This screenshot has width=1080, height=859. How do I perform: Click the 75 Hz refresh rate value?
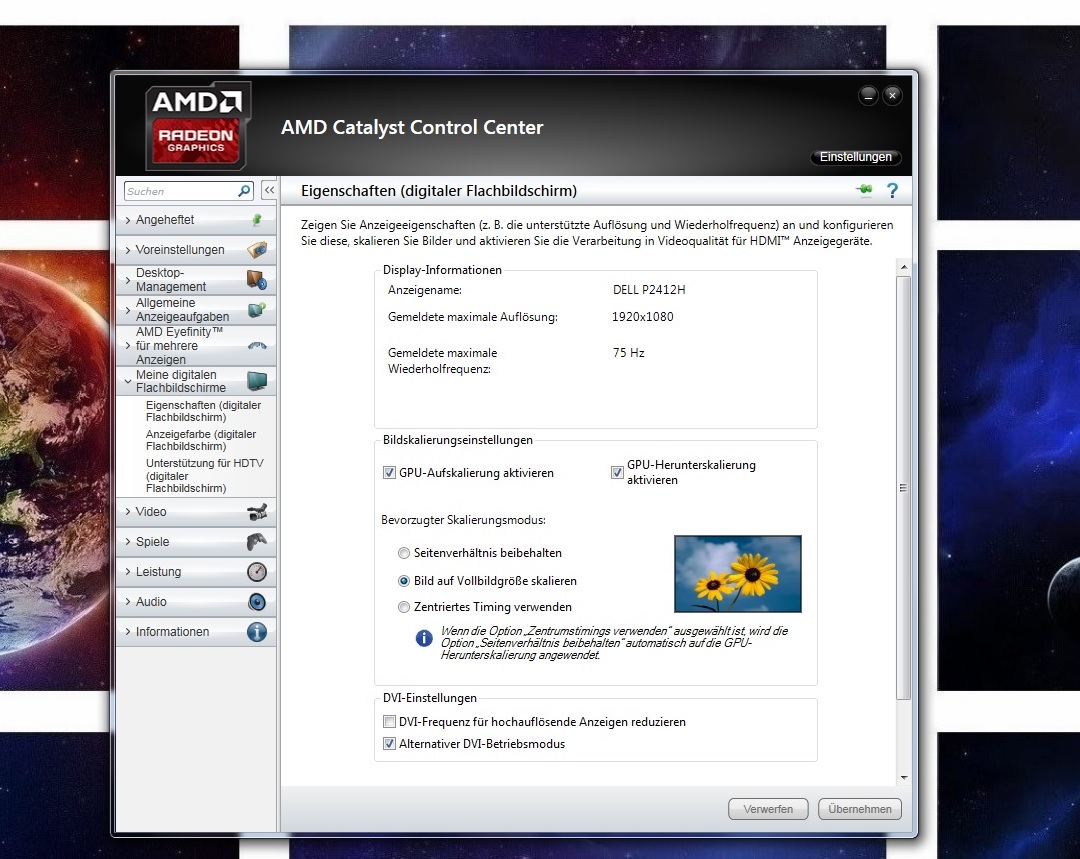(628, 353)
